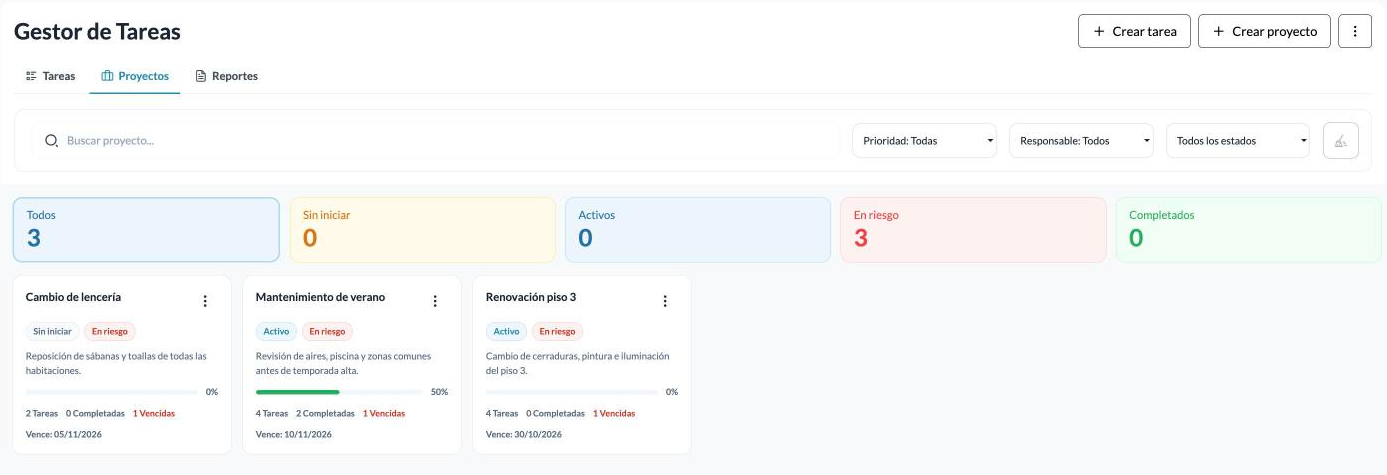The height and width of the screenshot is (475, 1387).
Task: Click the Crear tarea button
Action: pos(1135,31)
